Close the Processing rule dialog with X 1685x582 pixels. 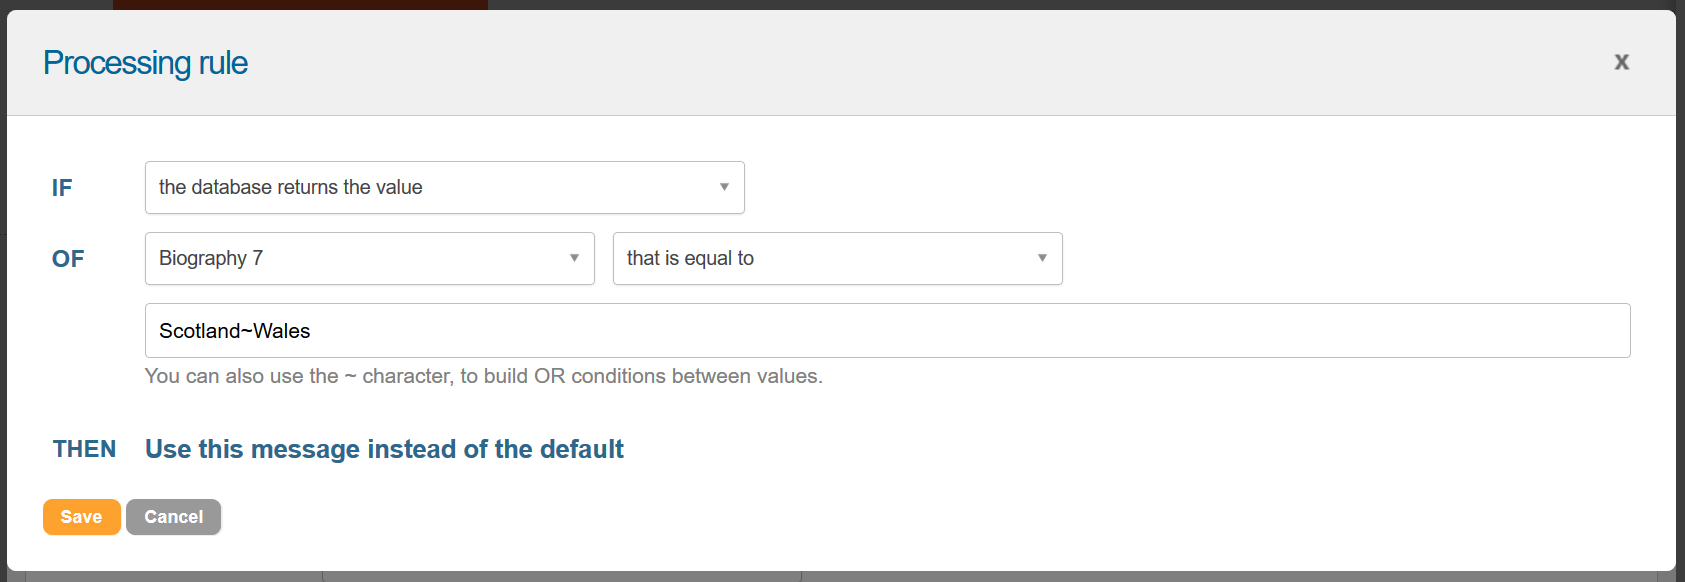1621,62
